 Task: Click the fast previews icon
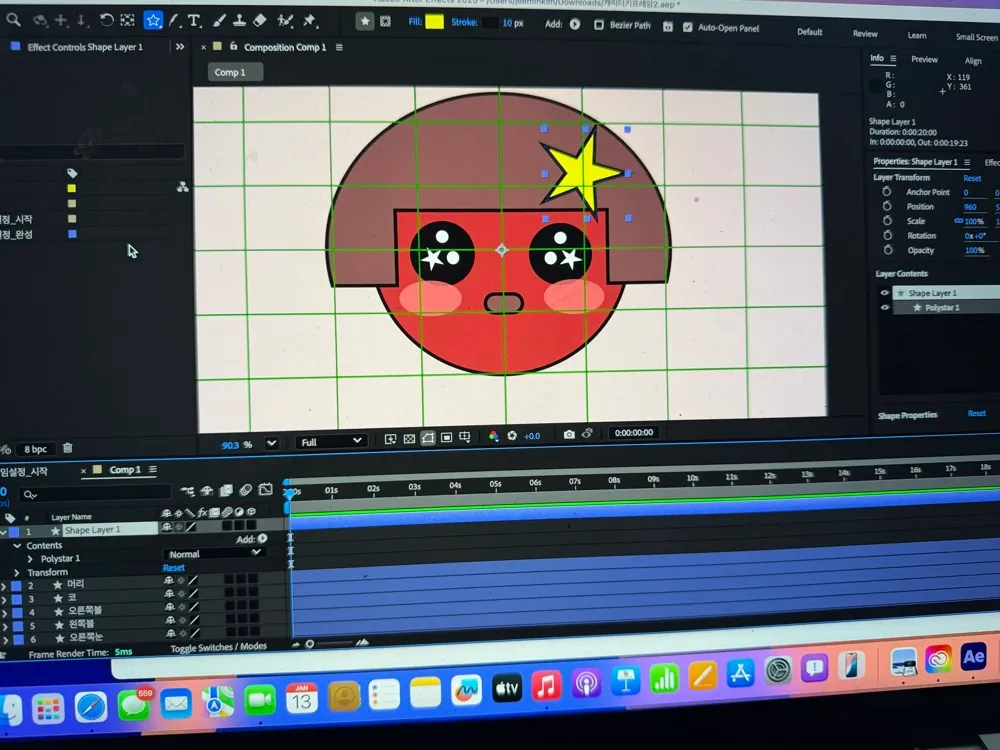click(x=390, y=439)
